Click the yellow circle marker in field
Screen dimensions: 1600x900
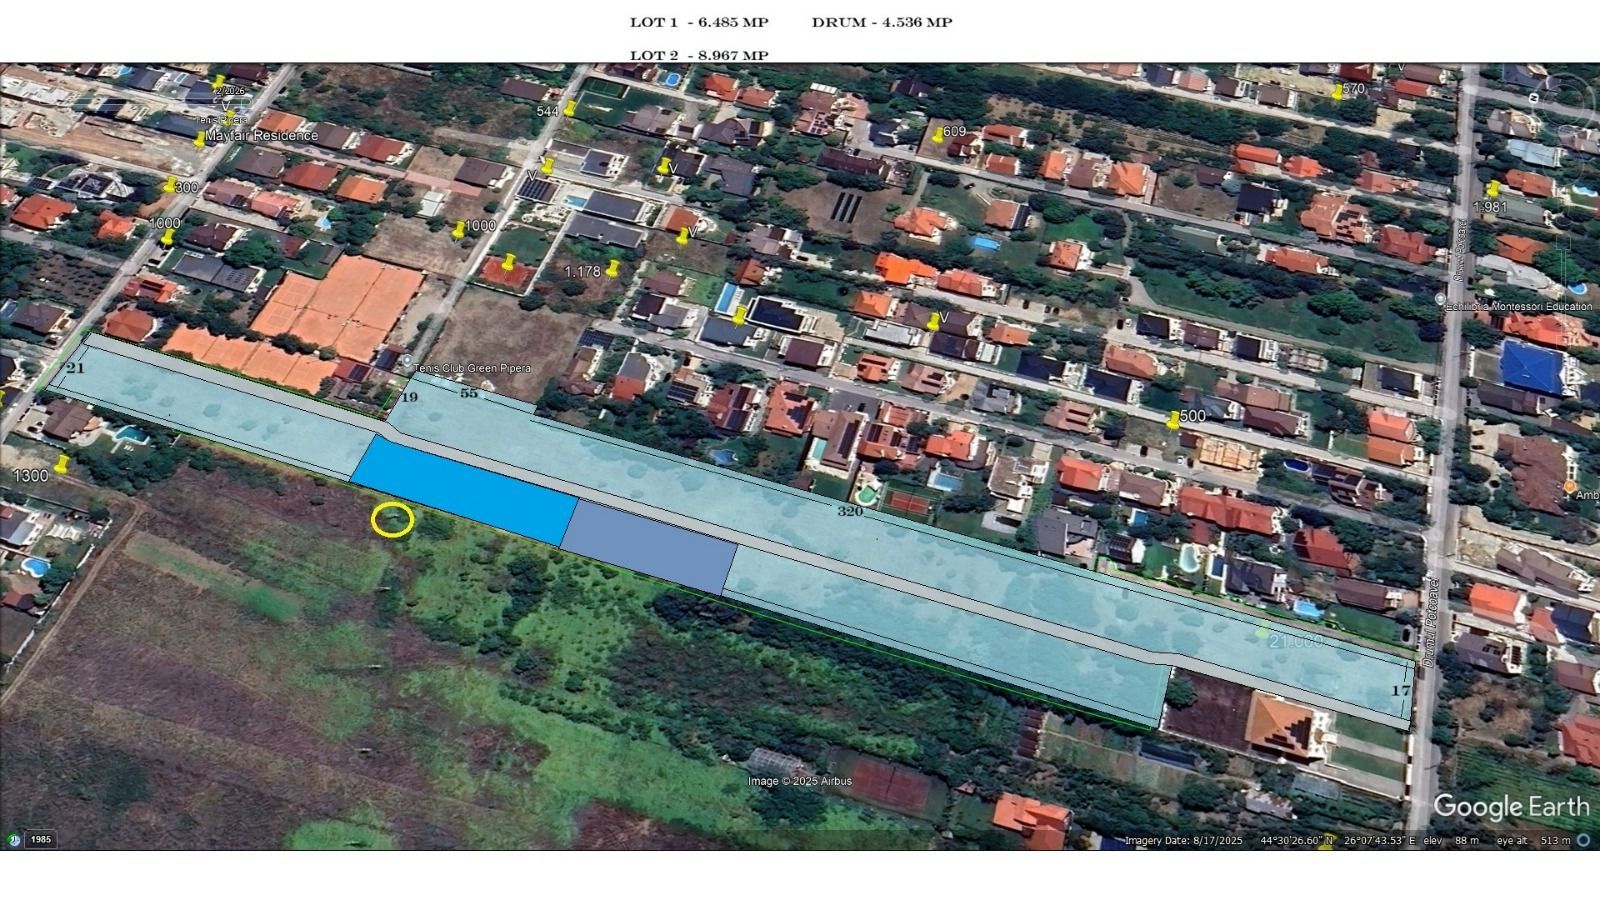pos(392,520)
